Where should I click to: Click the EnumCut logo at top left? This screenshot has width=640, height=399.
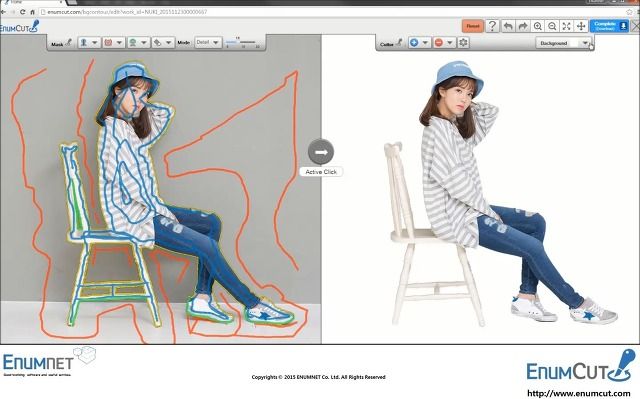[x=20, y=27]
